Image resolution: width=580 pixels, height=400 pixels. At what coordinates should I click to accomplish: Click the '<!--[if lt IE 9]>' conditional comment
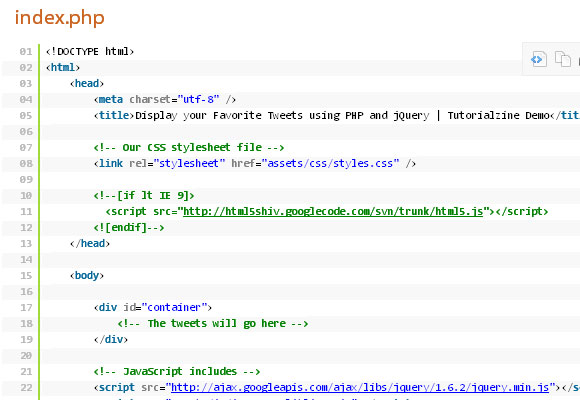tap(144, 195)
